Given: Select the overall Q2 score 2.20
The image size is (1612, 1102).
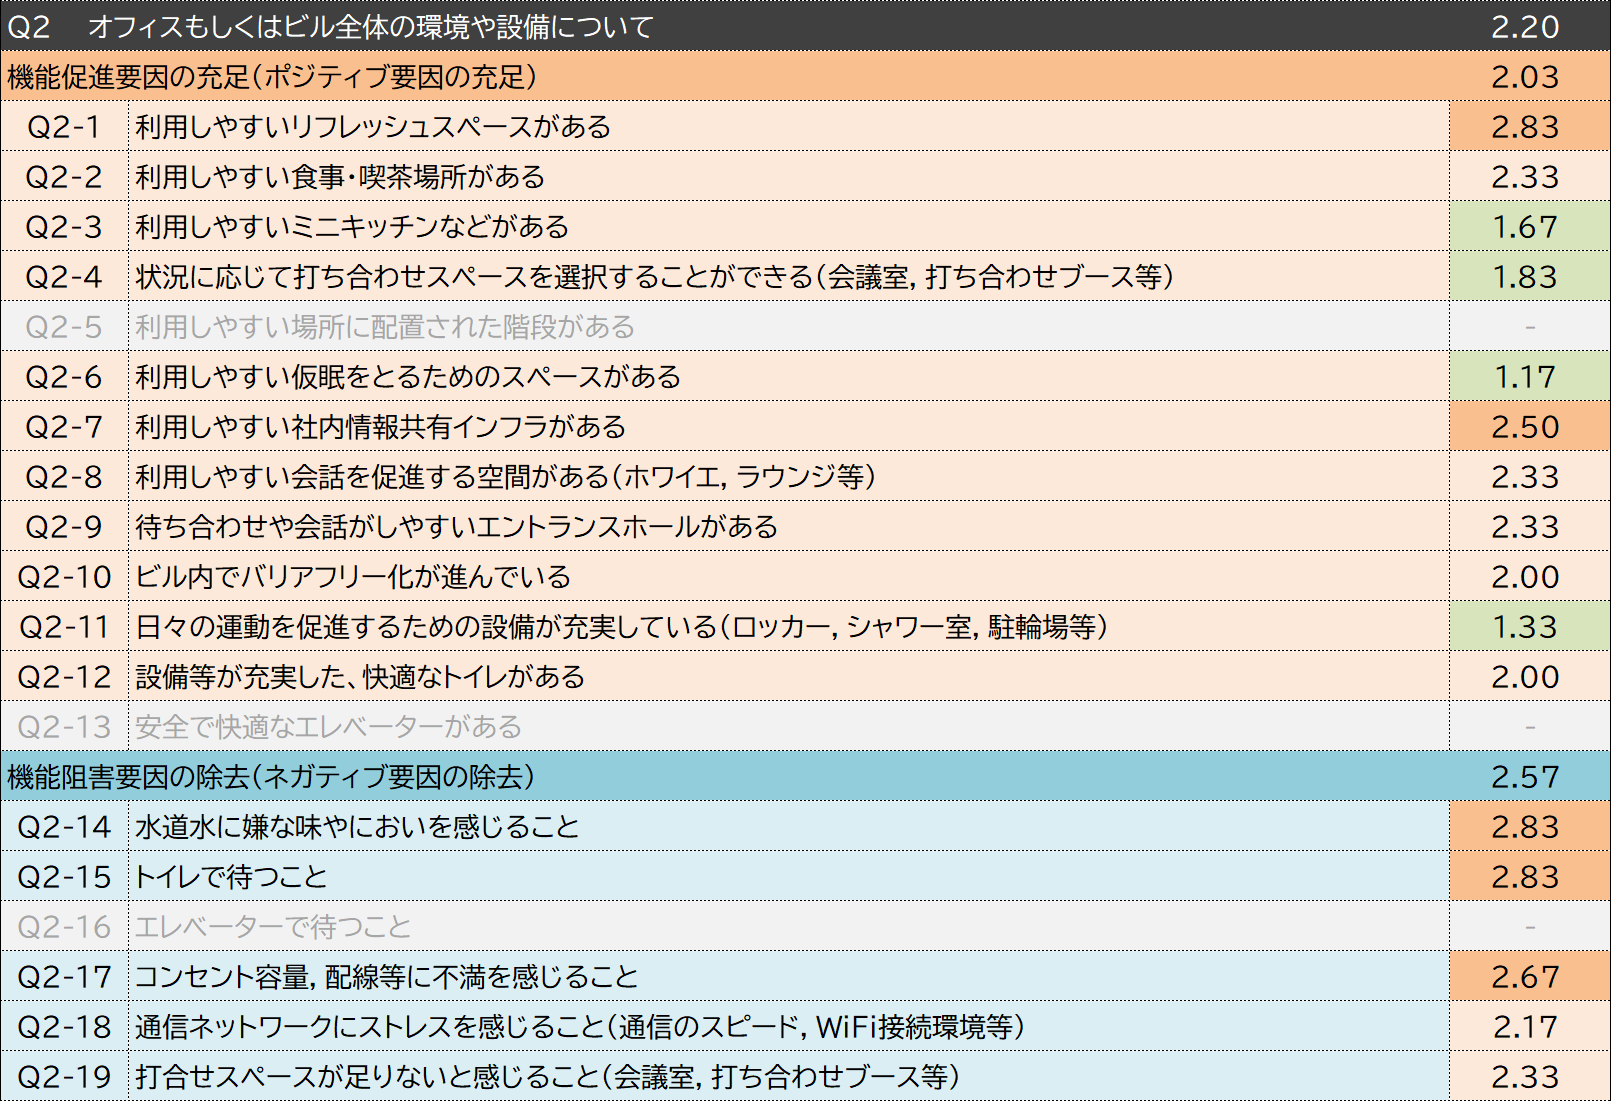Looking at the screenshot, I should point(1525,26).
